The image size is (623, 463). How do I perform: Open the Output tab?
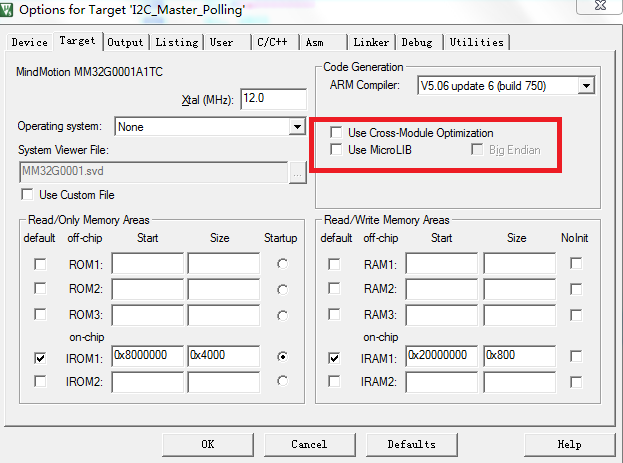pyautogui.click(x=126, y=42)
